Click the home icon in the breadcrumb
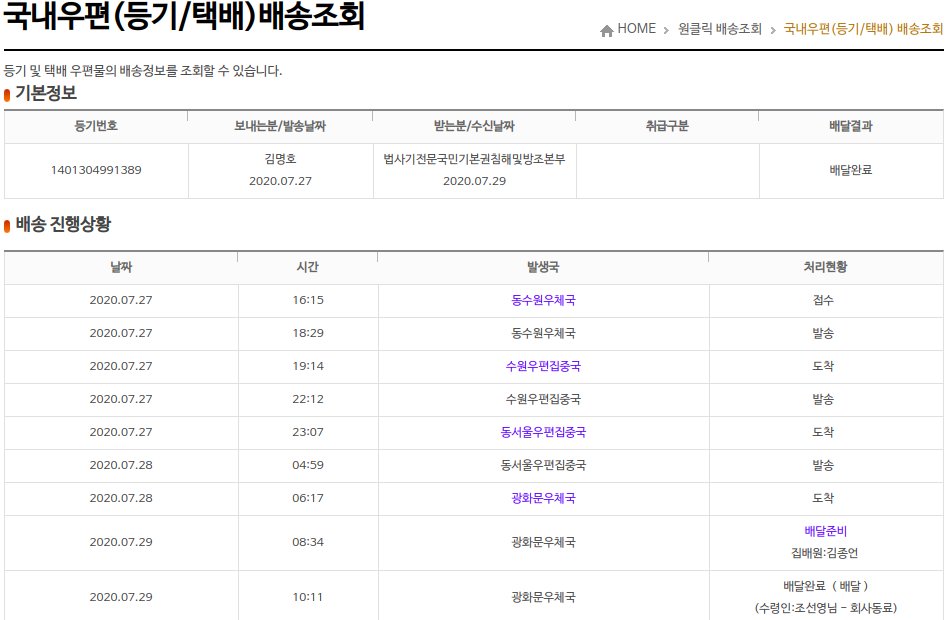The image size is (948, 620). coord(606,30)
